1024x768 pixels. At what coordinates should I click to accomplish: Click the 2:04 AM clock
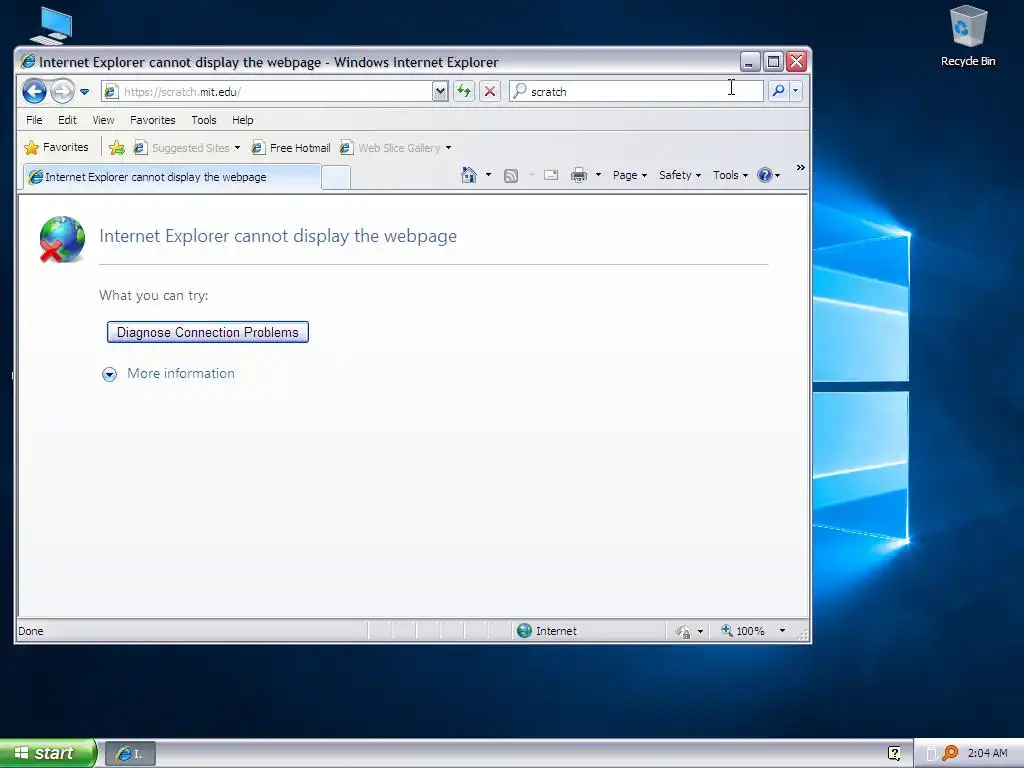coord(987,753)
